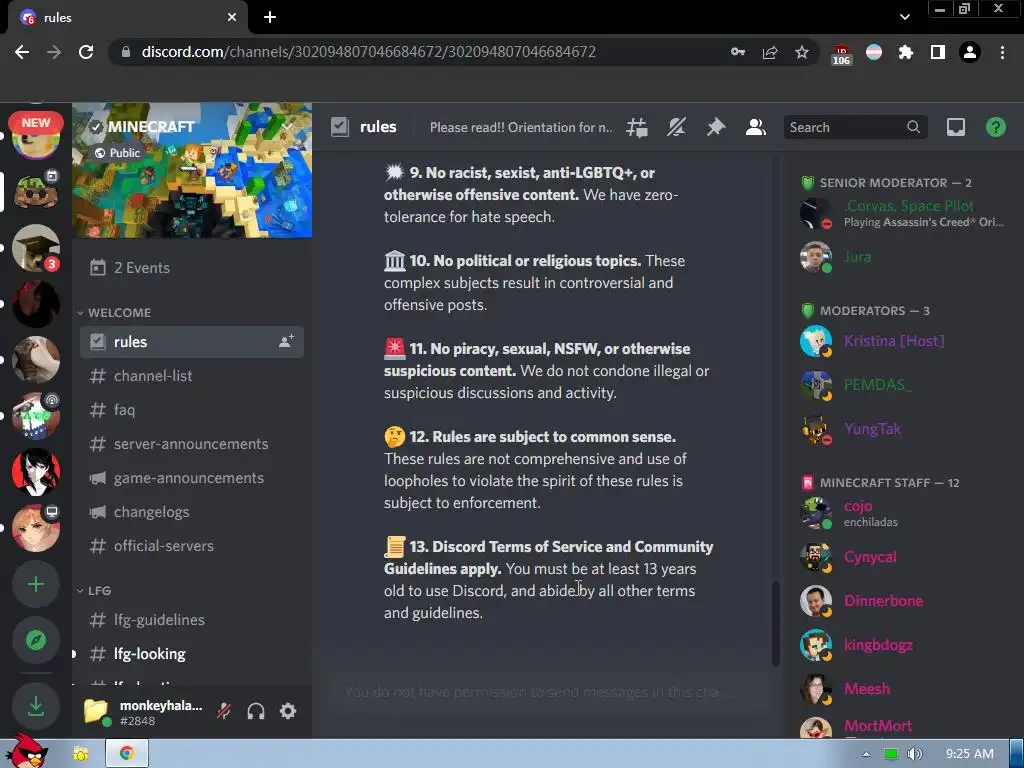Close the rules browser tab
This screenshot has height=768, width=1024.
click(x=232, y=18)
